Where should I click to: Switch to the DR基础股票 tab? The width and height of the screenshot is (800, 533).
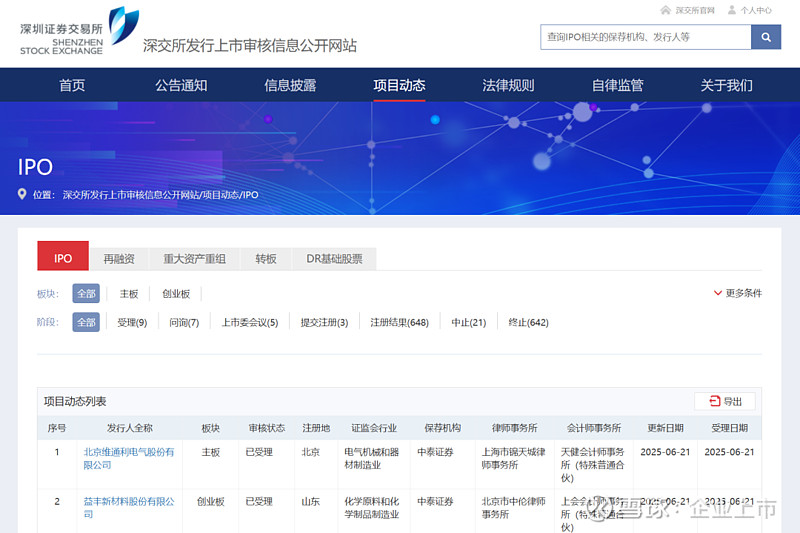click(334, 259)
